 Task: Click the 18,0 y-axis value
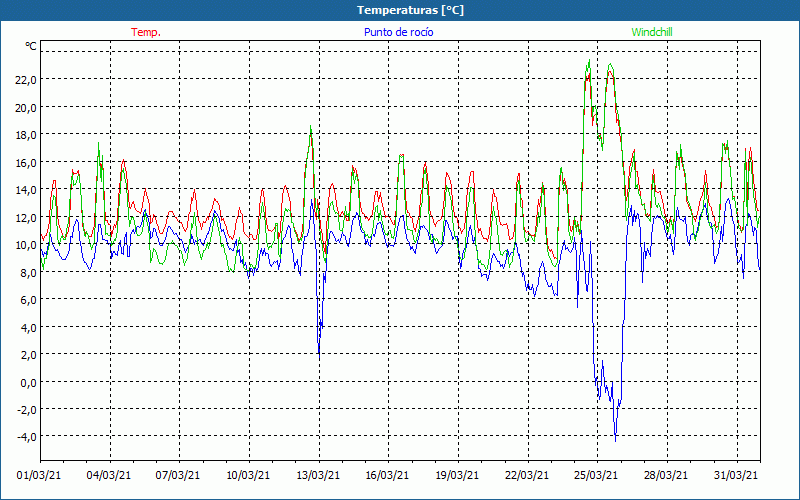click(x=26, y=135)
